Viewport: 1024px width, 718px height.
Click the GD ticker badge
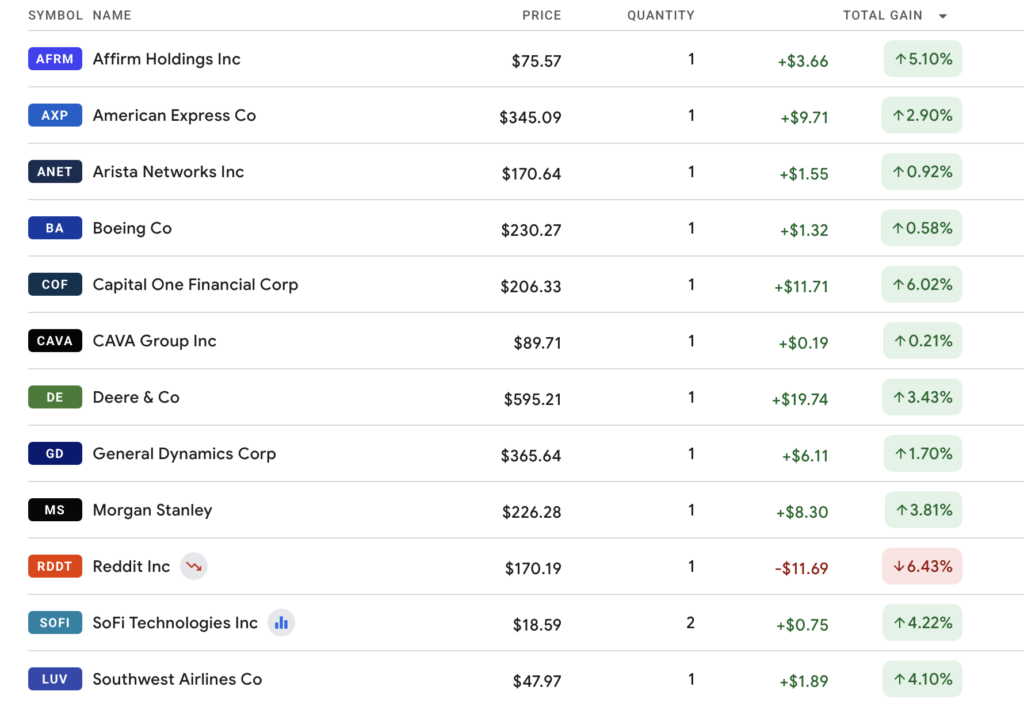click(x=55, y=453)
